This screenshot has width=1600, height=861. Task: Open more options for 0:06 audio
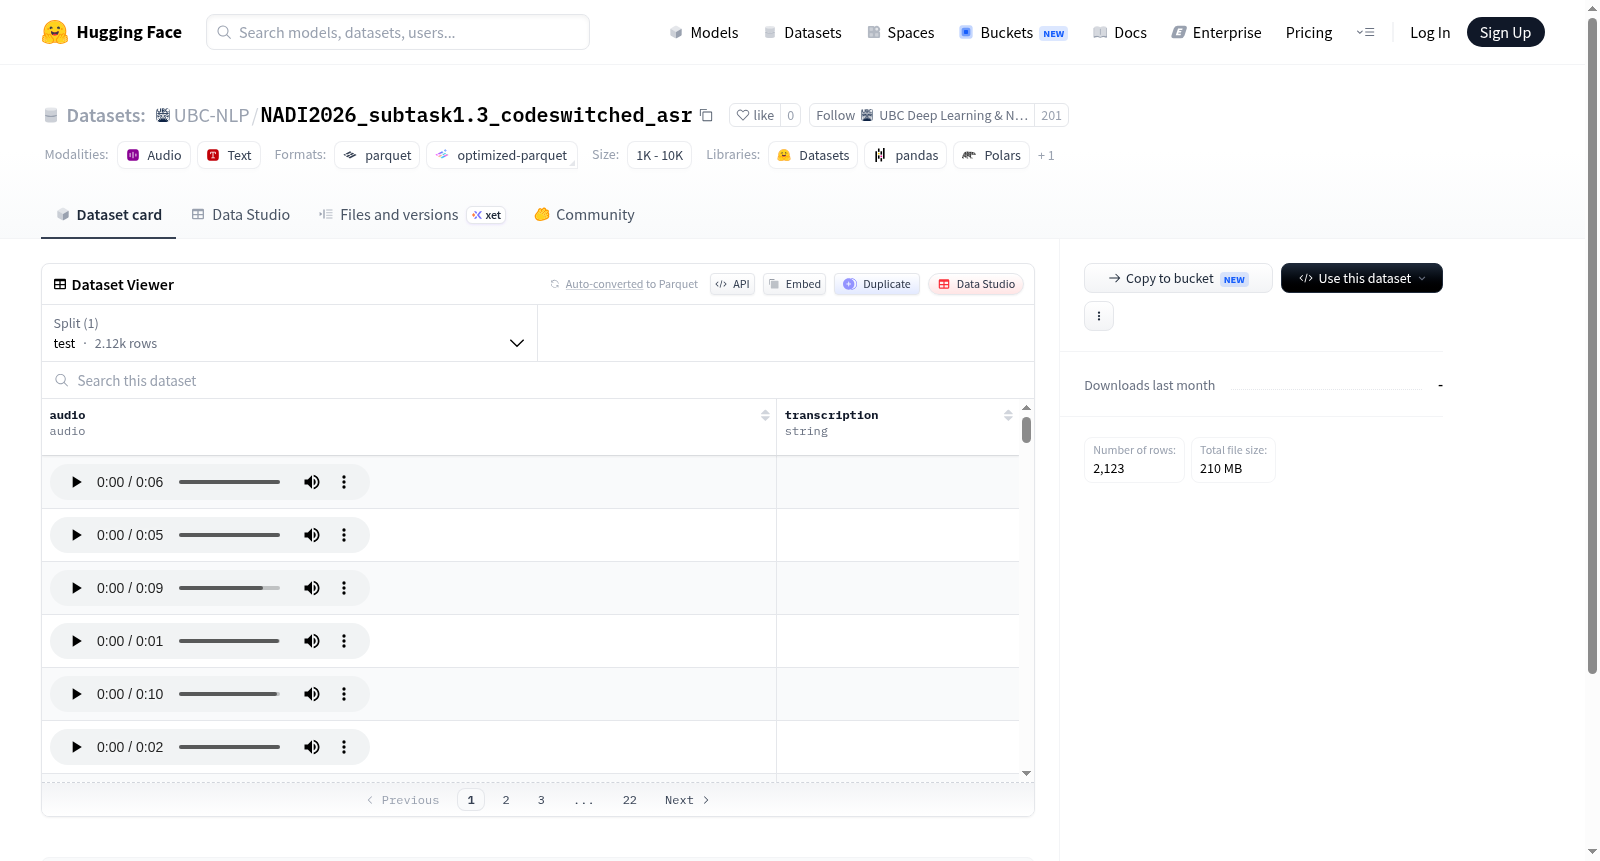click(x=344, y=482)
